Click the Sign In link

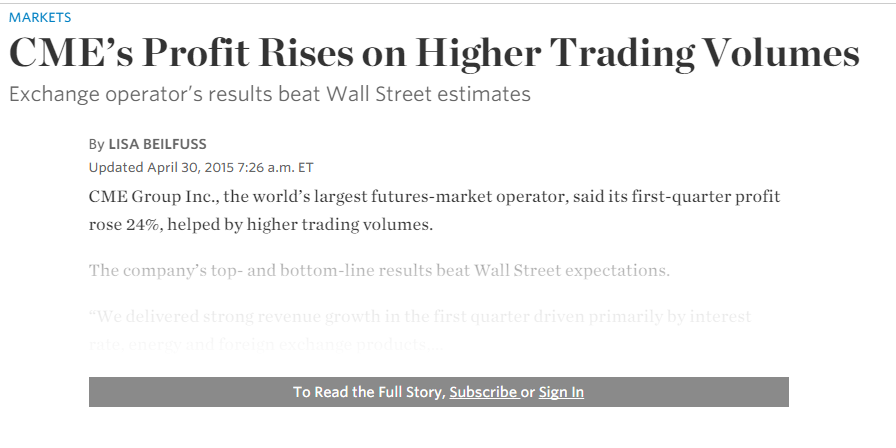(x=561, y=392)
